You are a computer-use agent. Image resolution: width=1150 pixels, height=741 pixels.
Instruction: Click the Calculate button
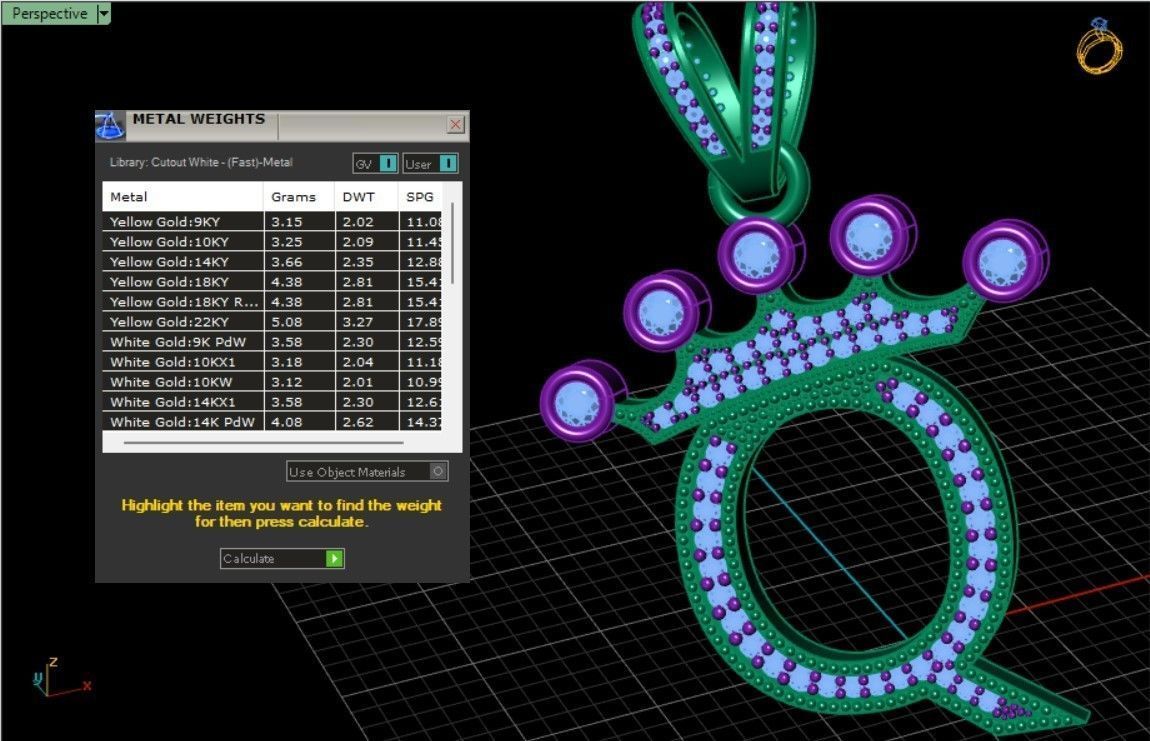click(x=282, y=558)
